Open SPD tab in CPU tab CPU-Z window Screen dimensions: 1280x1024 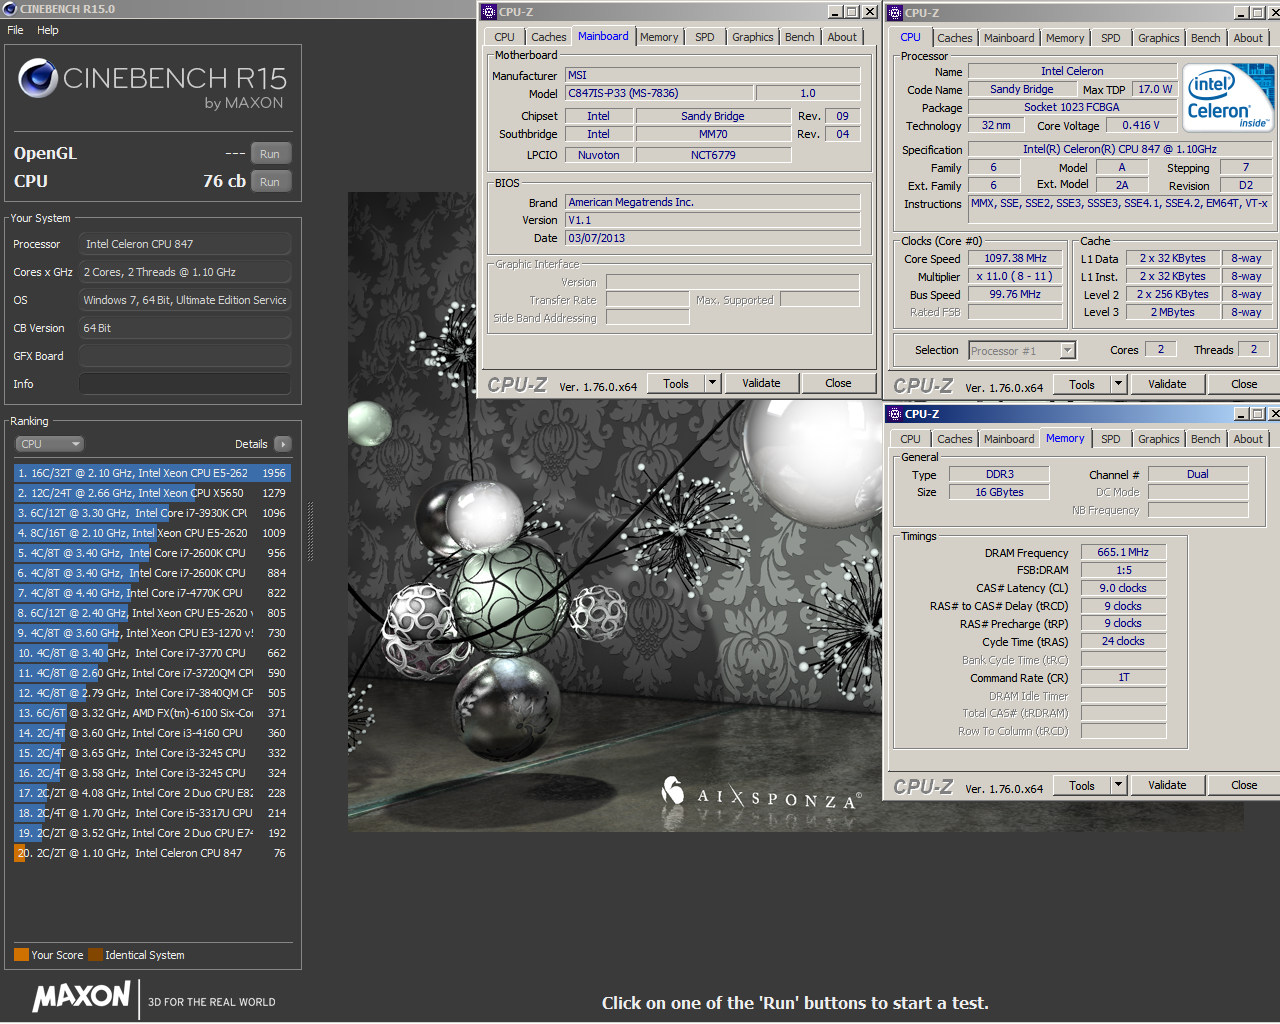point(1111,38)
